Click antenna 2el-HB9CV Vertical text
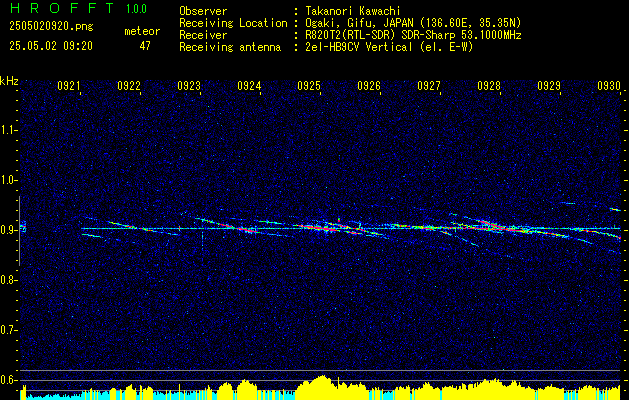629x400 pixels. (x=389, y=47)
